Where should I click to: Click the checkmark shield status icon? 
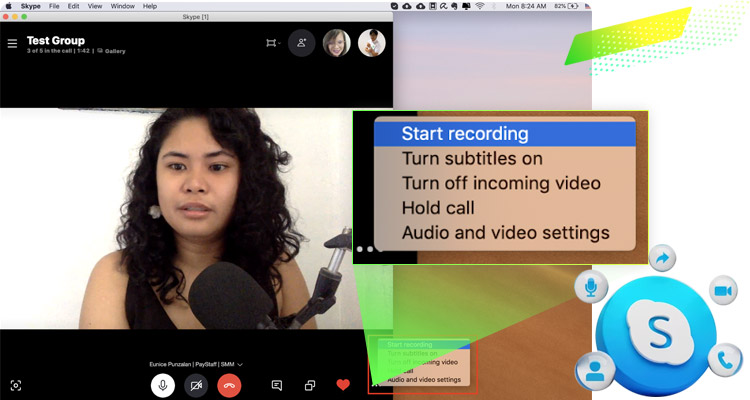395,6
